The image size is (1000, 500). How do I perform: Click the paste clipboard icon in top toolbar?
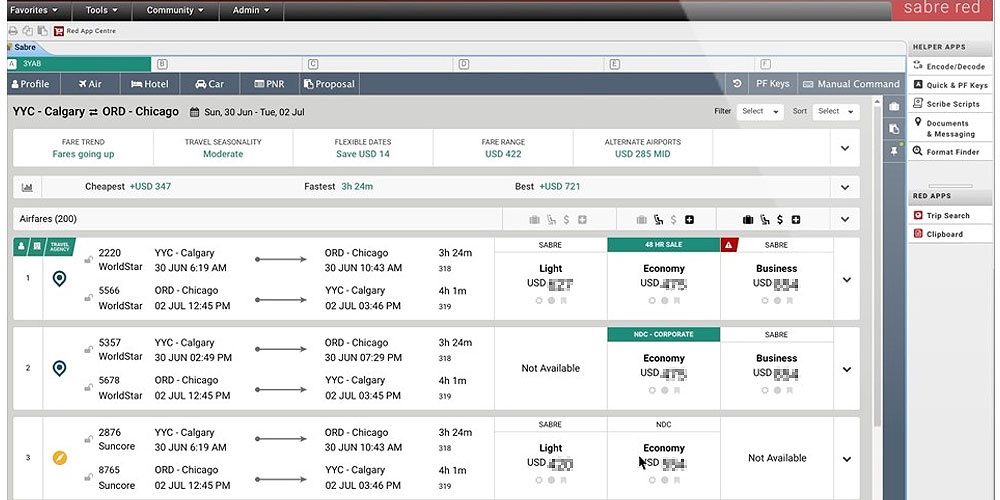click(42, 31)
